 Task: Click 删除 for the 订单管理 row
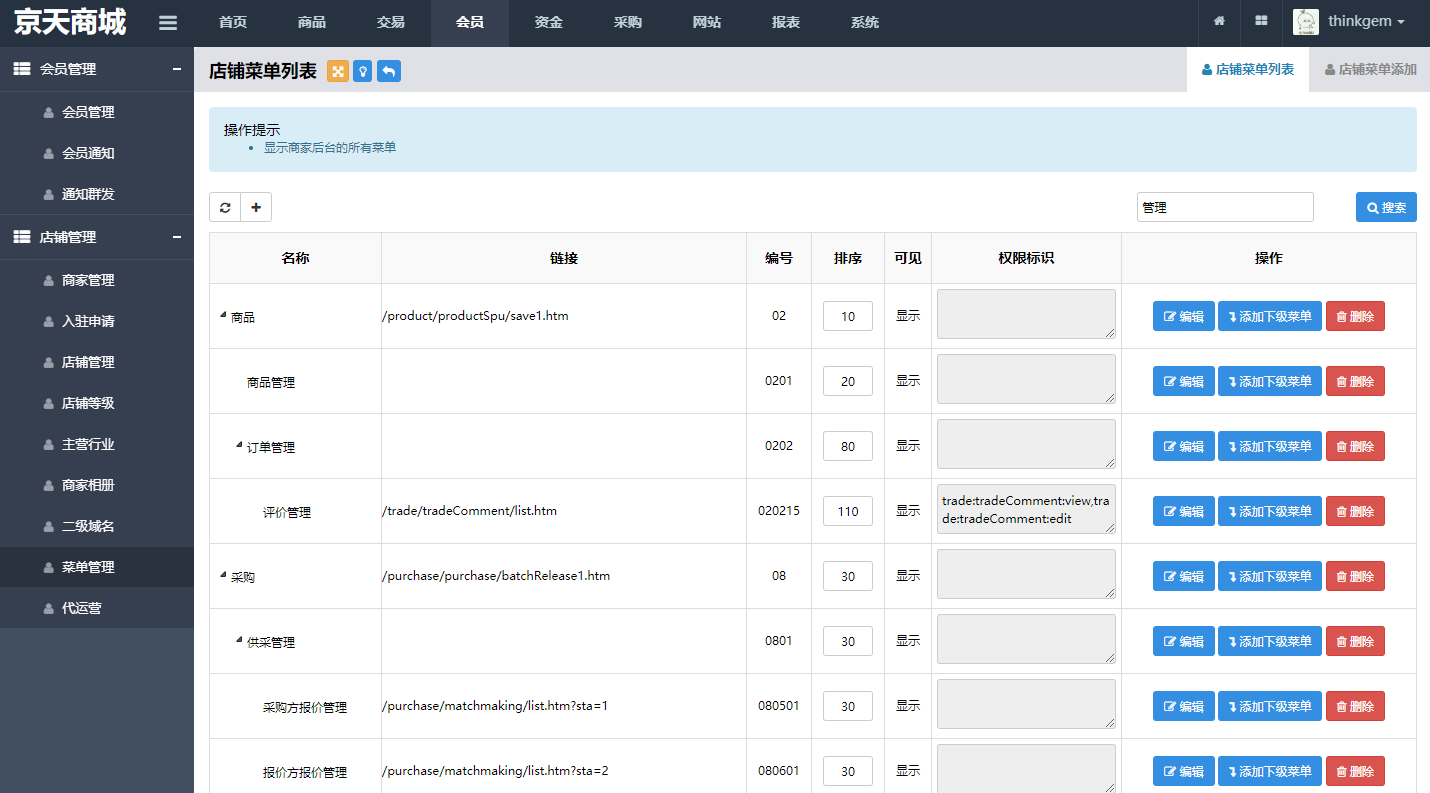(x=1355, y=446)
